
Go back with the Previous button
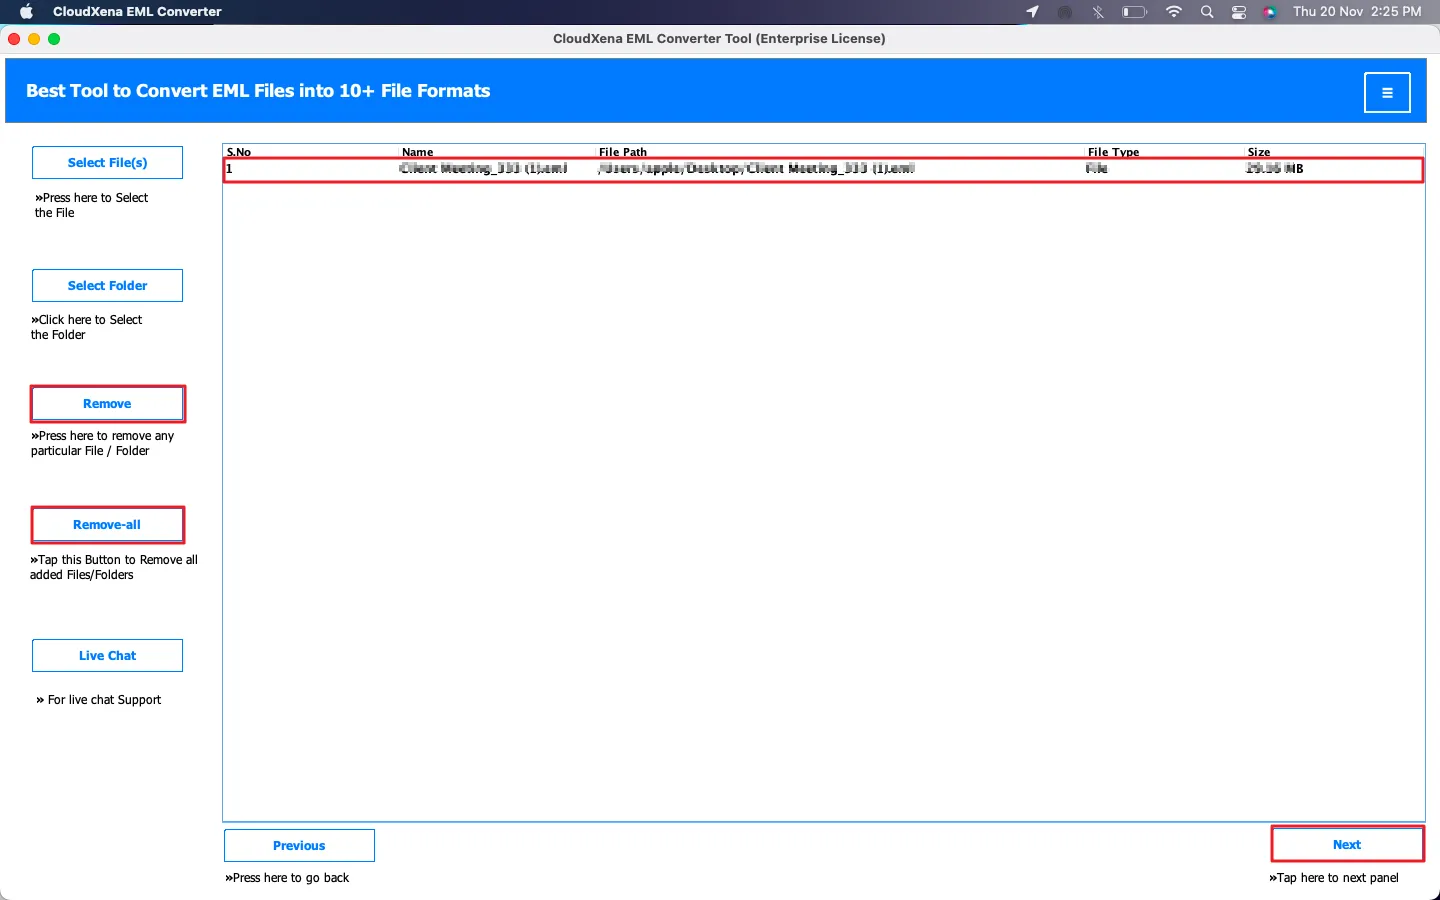299,846
